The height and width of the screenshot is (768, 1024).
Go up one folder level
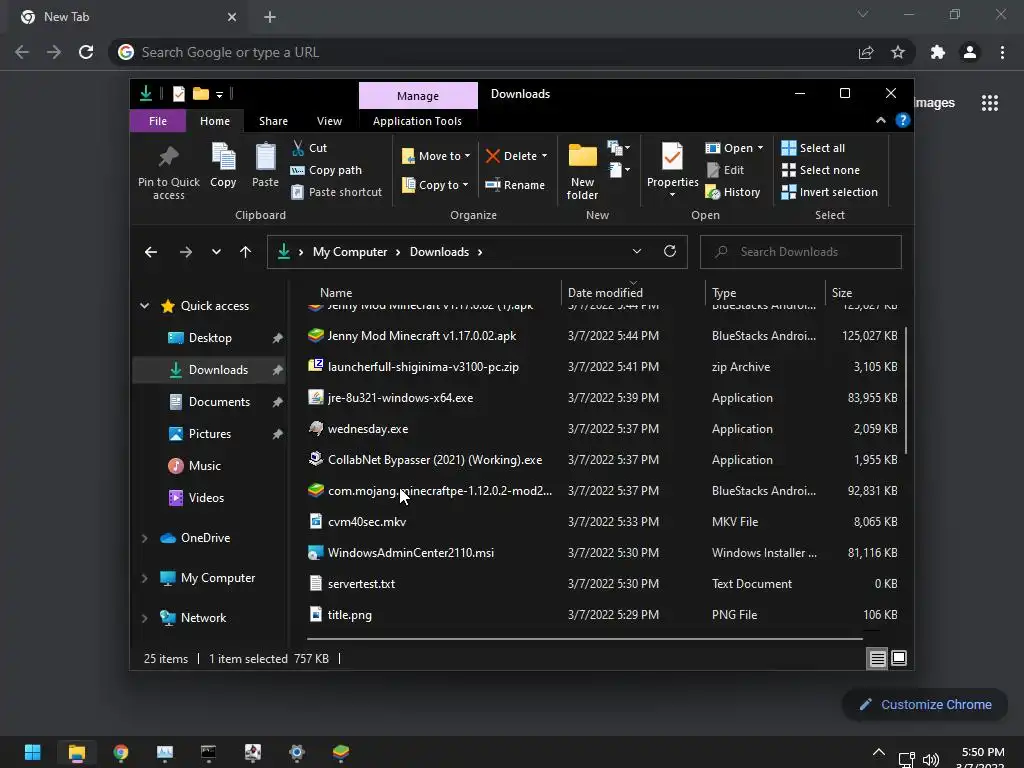point(246,251)
